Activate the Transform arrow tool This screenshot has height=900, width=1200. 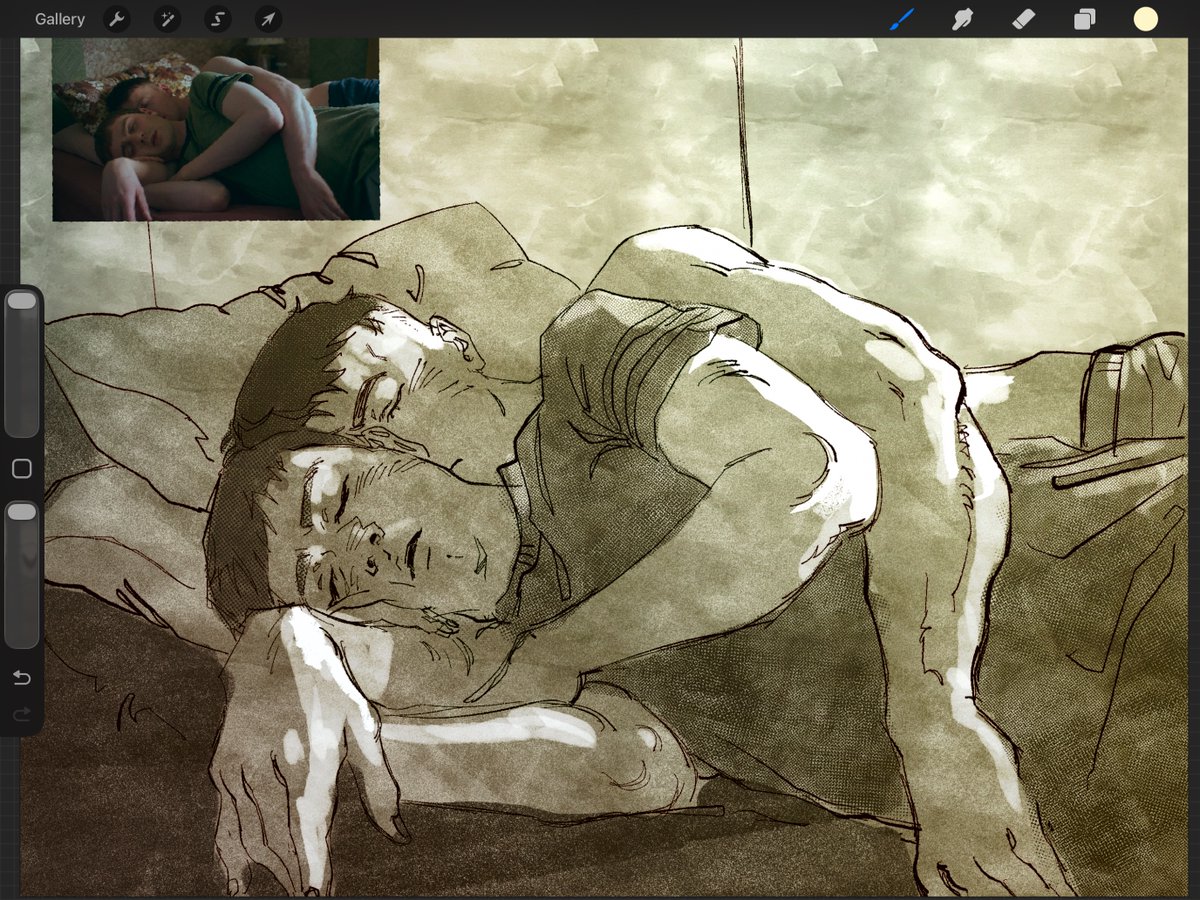(268, 19)
